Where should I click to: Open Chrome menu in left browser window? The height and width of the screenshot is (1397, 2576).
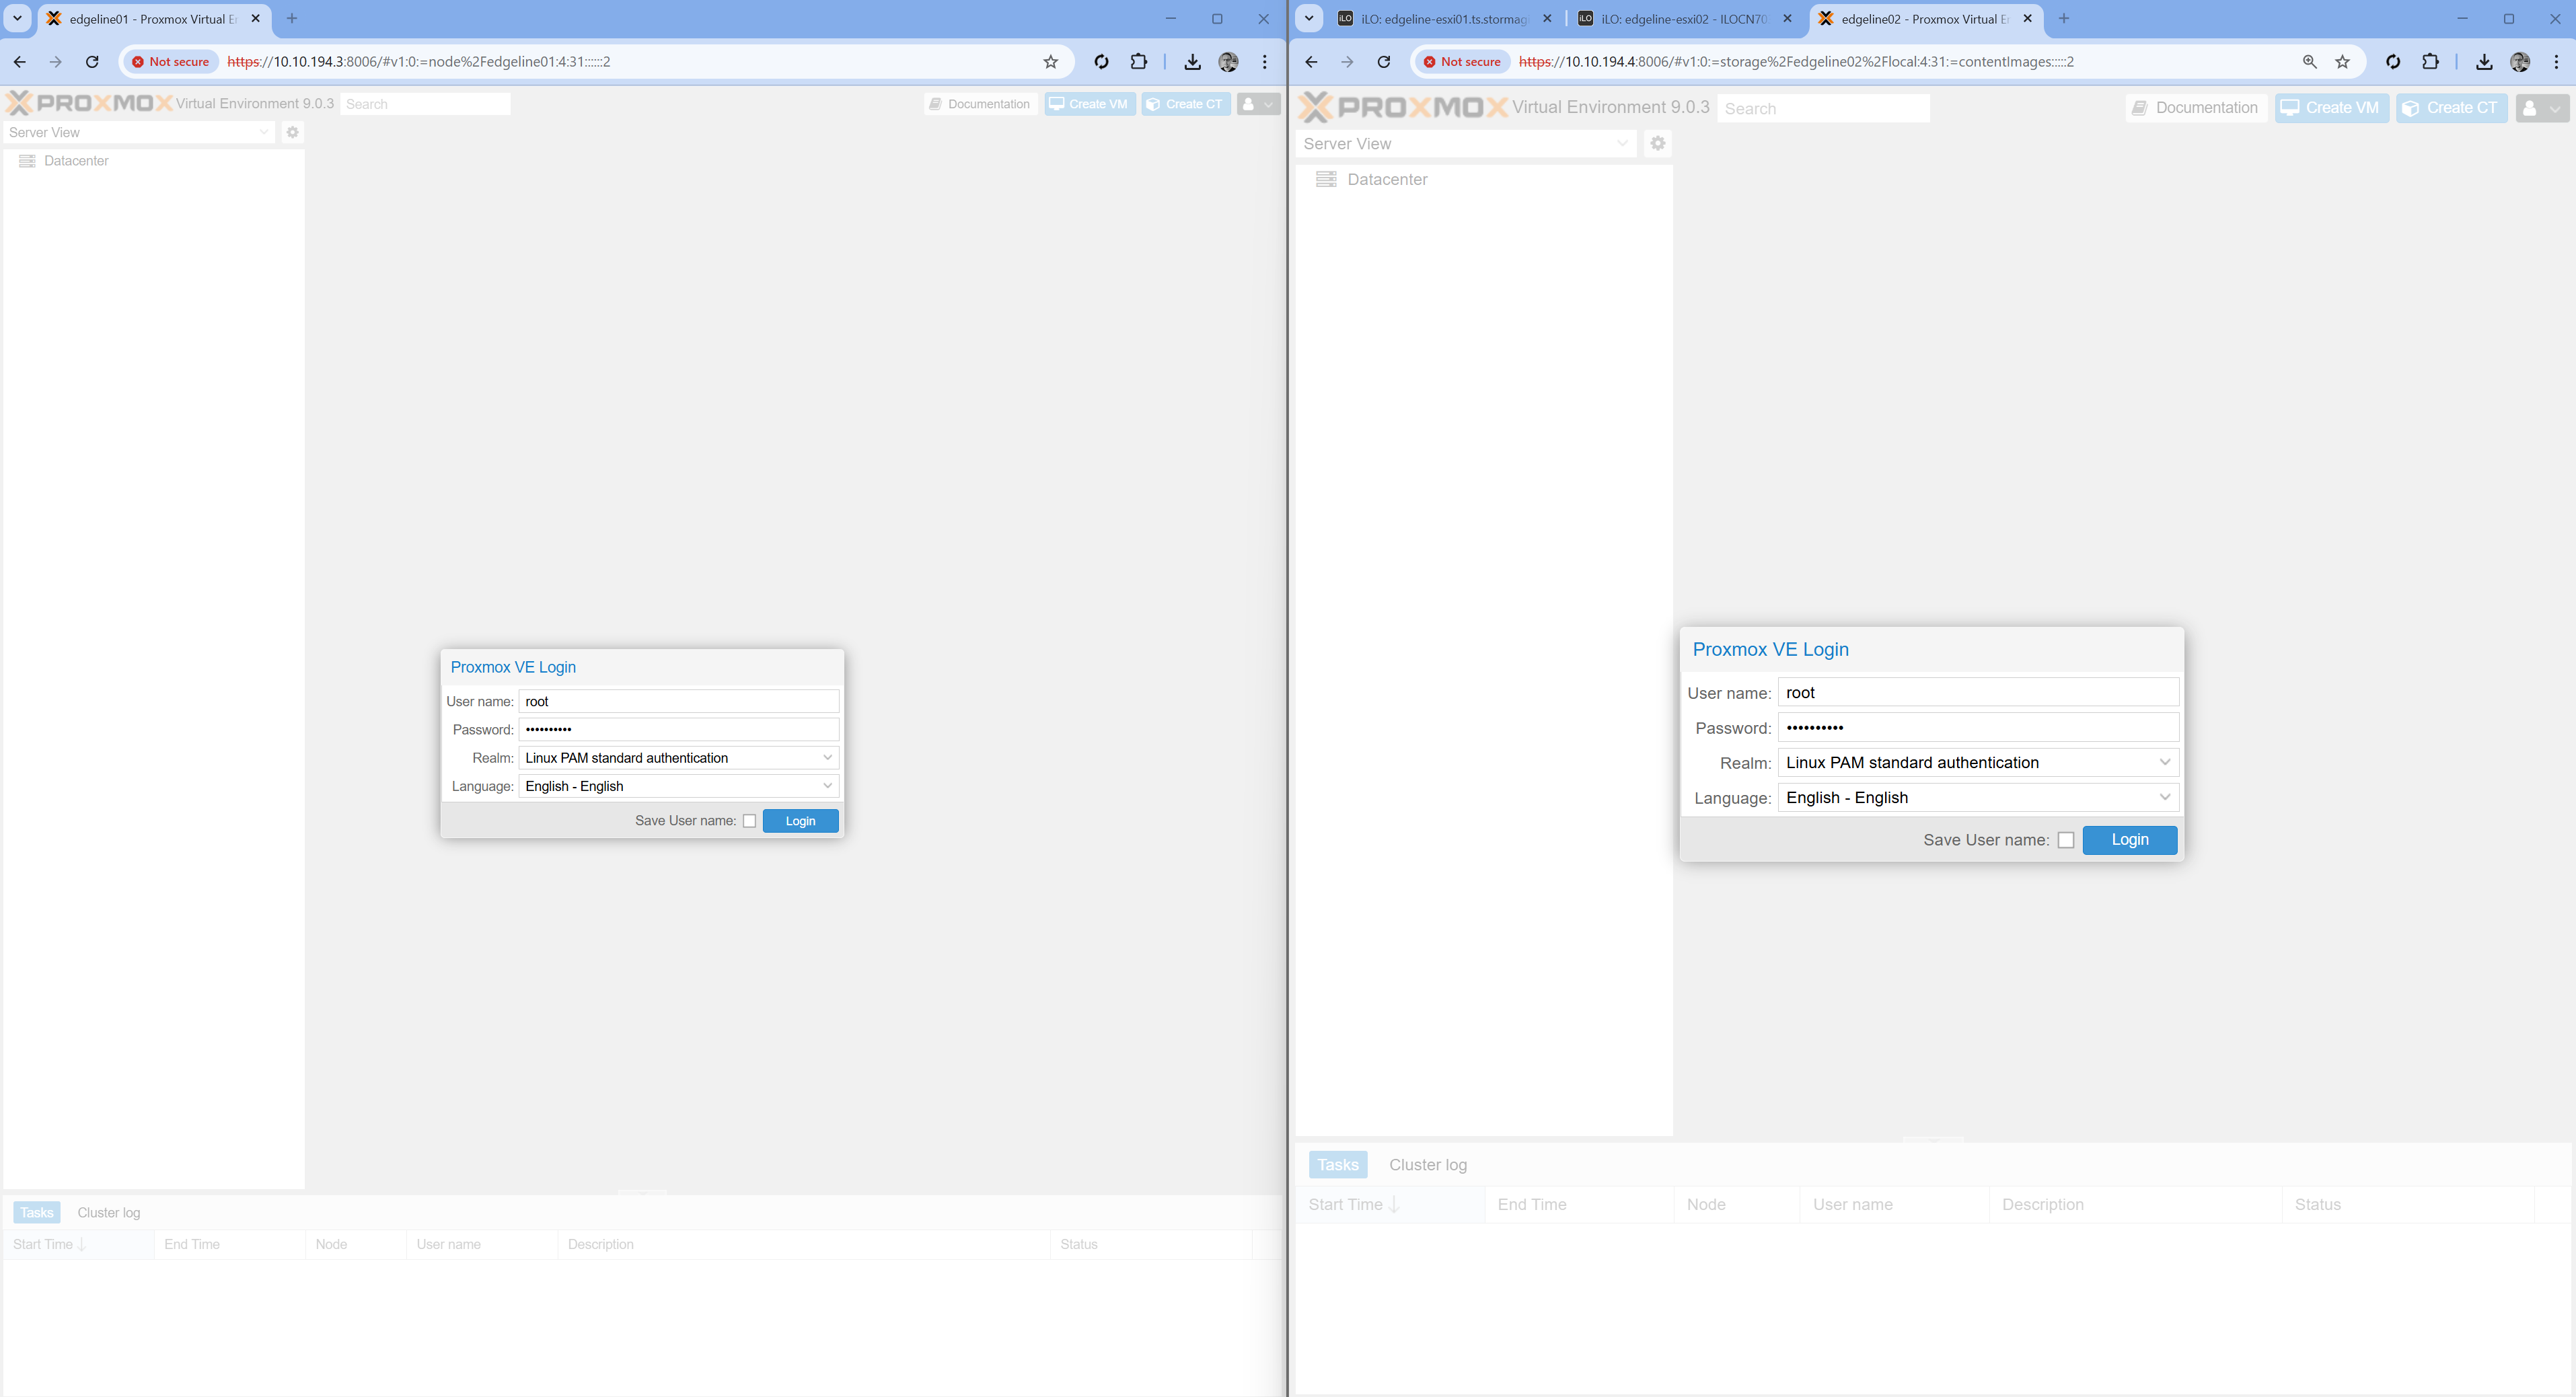point(1265,62)
